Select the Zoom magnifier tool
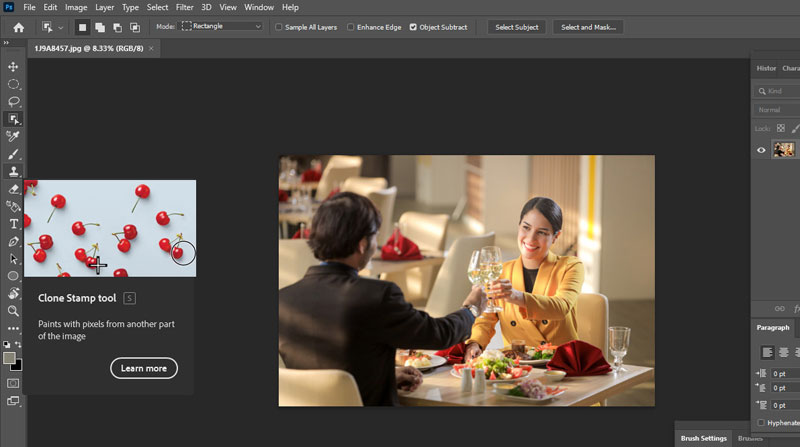 tap(14, 311)
